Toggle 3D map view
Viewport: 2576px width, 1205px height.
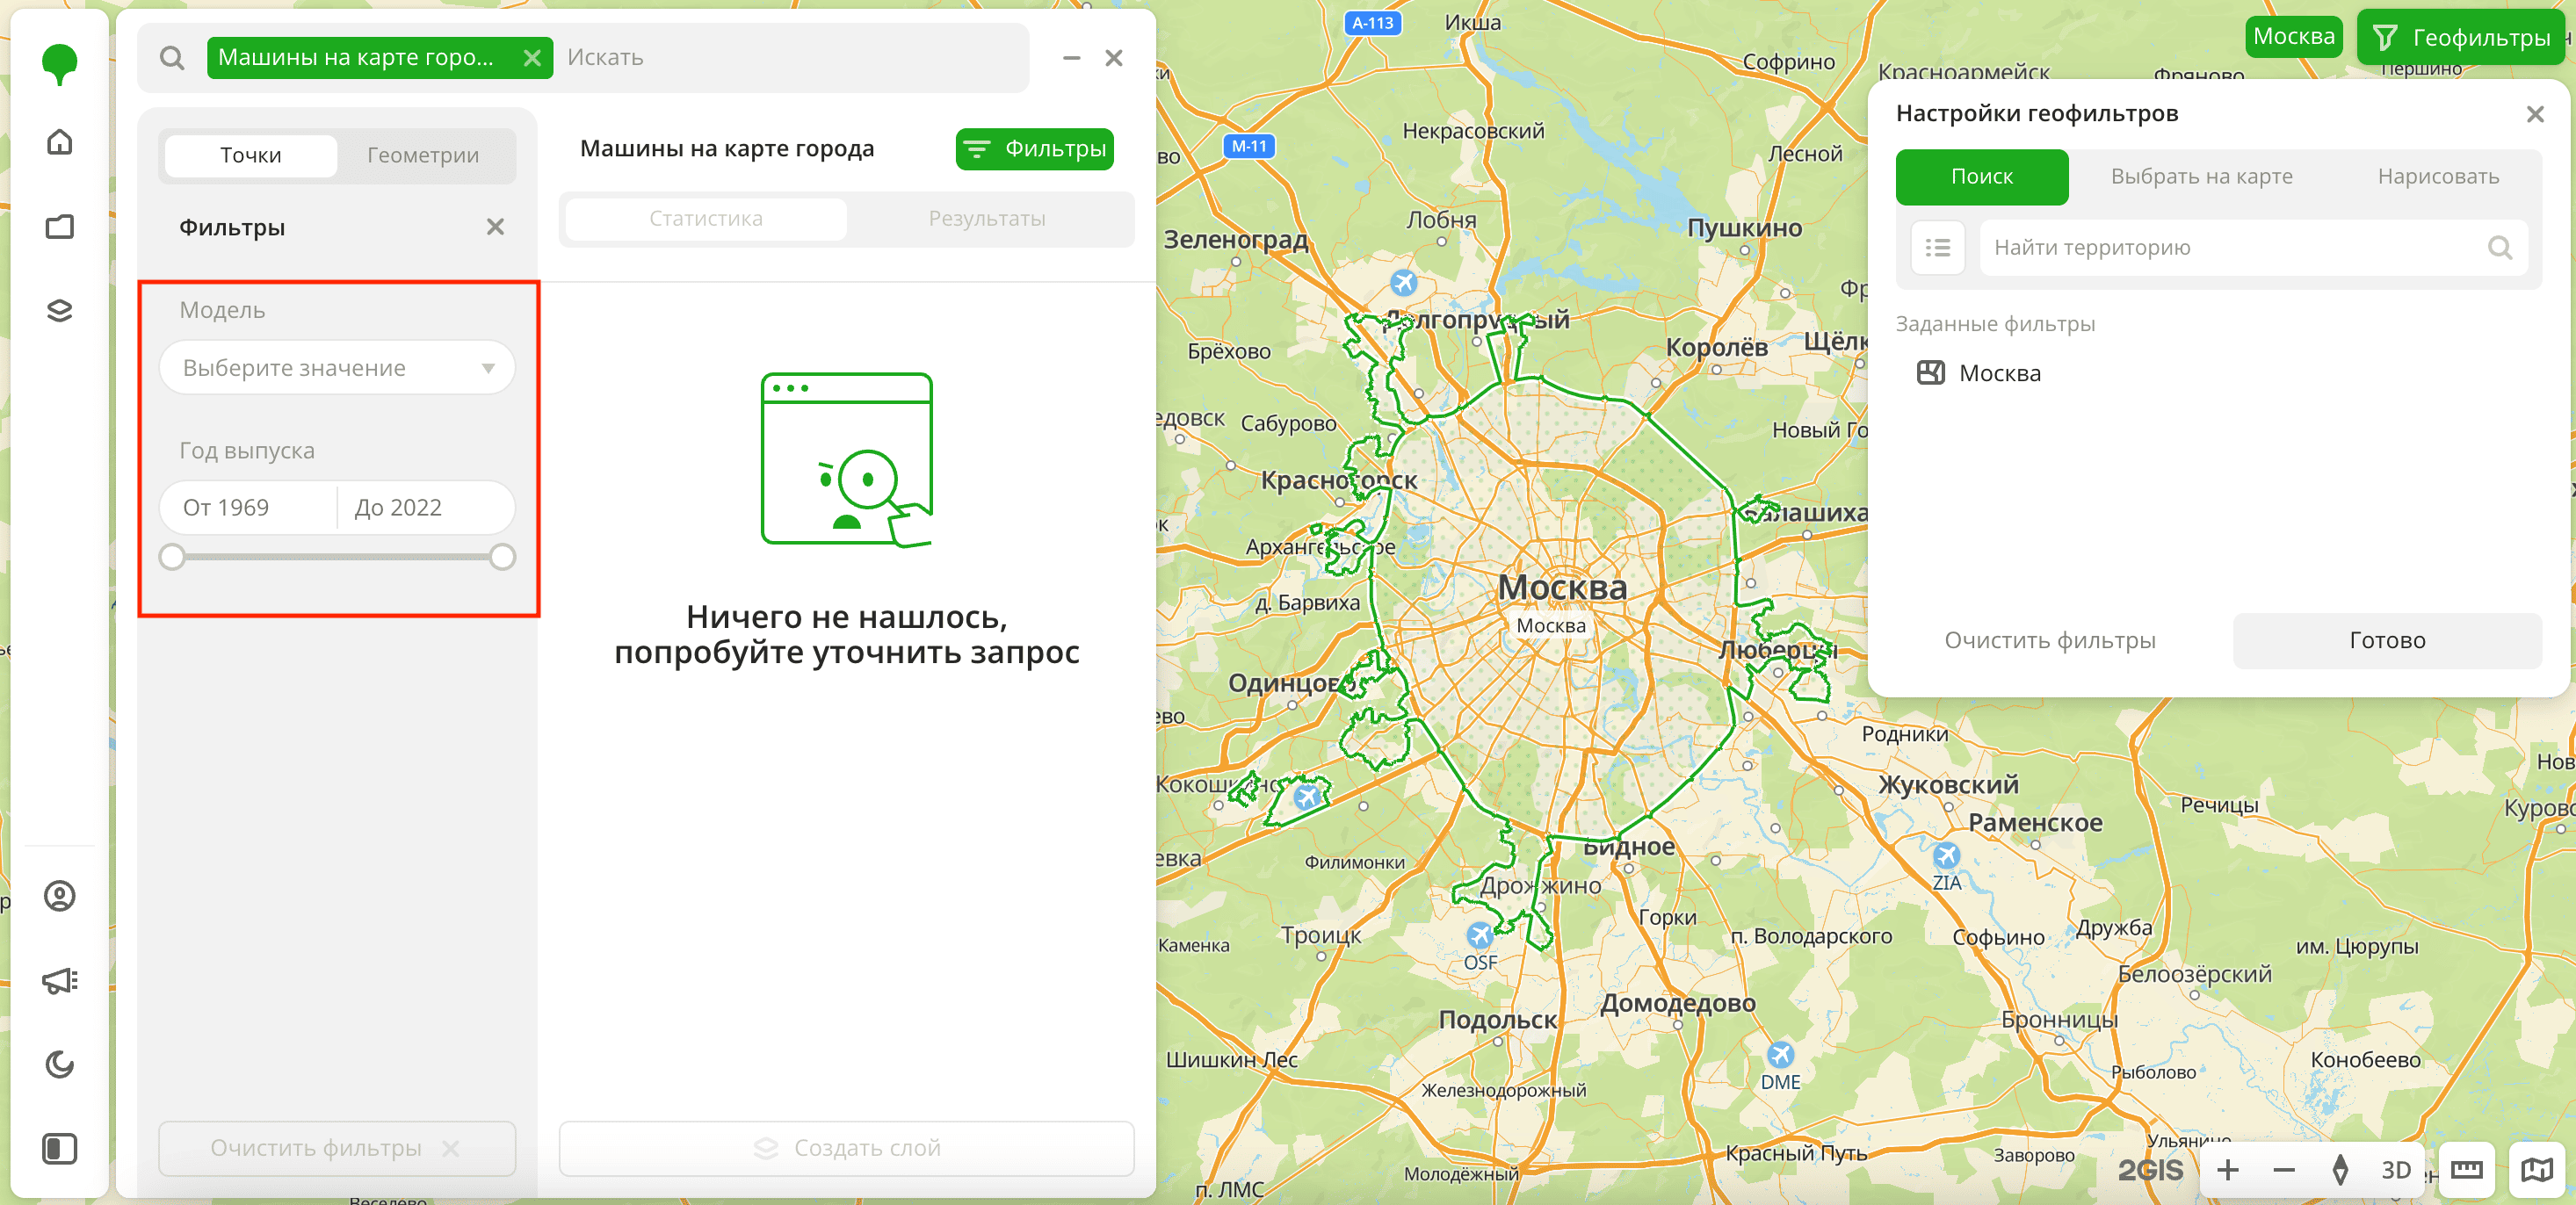2396,1170
